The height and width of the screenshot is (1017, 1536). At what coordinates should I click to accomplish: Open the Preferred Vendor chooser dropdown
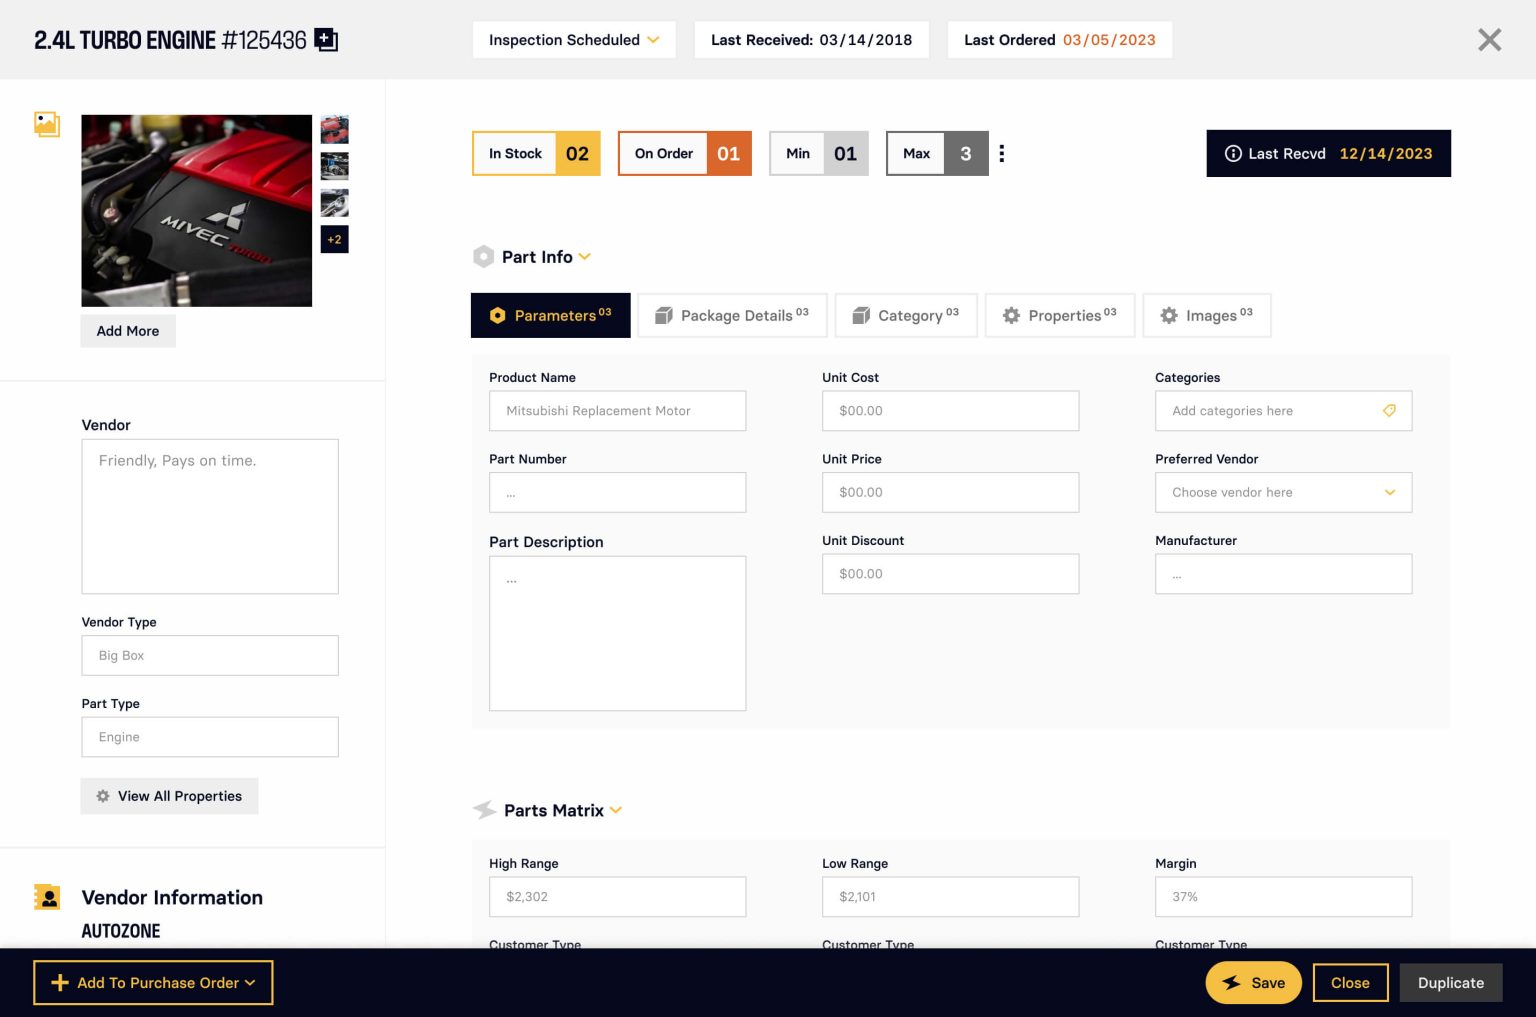[x=1389, y=492]
